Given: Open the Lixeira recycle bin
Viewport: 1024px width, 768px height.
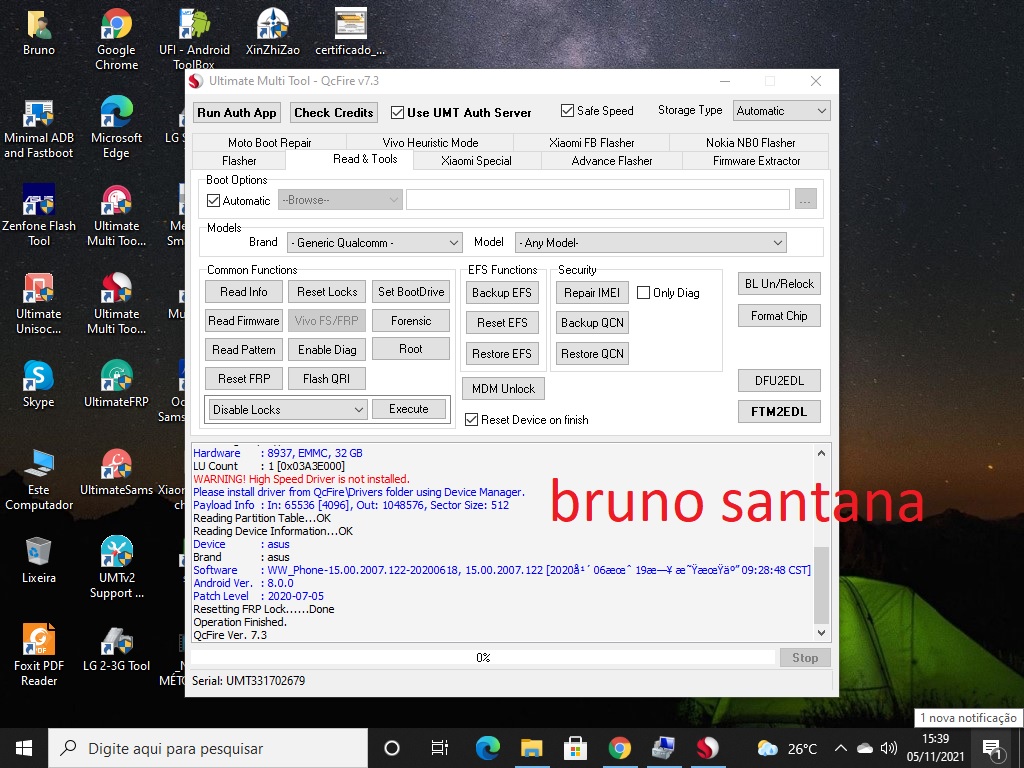Looking at the screenshot, I should tap(39, 560).
